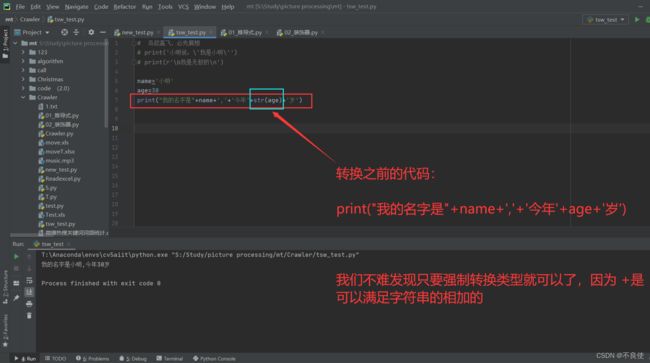Collapse the mt root folder
This screenshot has width=650, height=363.
[x=16, y=43]
